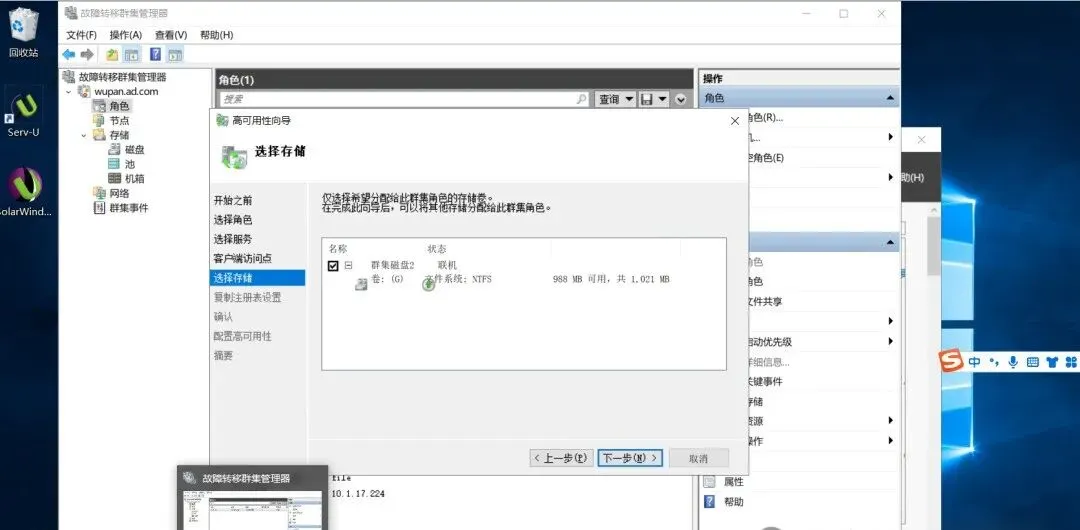Click the save query floppy disk icon
This screenshot has height=530, width=1080.
[x=647, y=99]
